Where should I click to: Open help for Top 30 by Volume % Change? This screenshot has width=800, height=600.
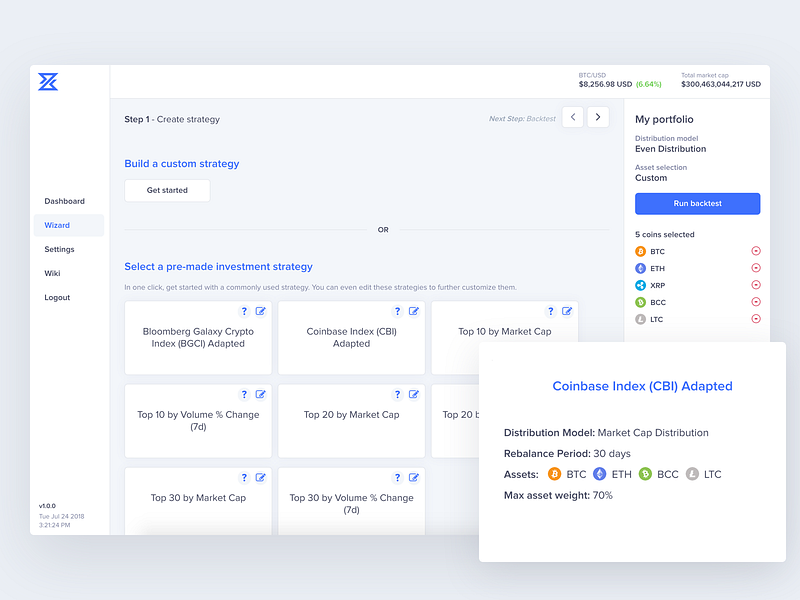[x=397, y=478]
